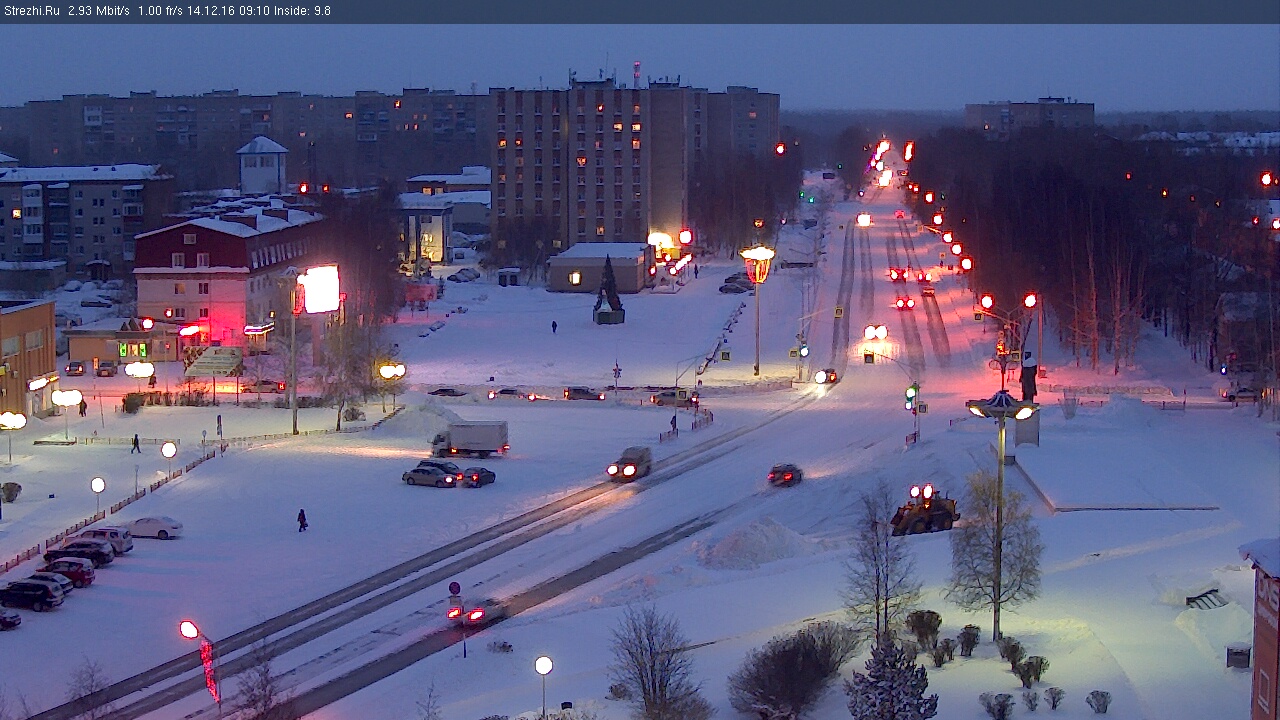Viewport: 1280px width, 720px height.
Task: Select the 2.93 Mbit/s bitrate readout
Action: 99,11
